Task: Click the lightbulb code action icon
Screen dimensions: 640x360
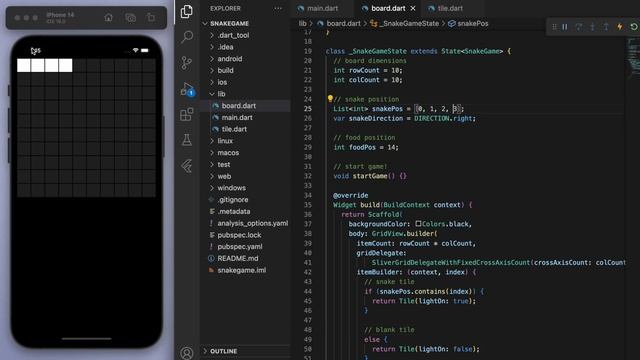Action: click(x=330, y=98)
